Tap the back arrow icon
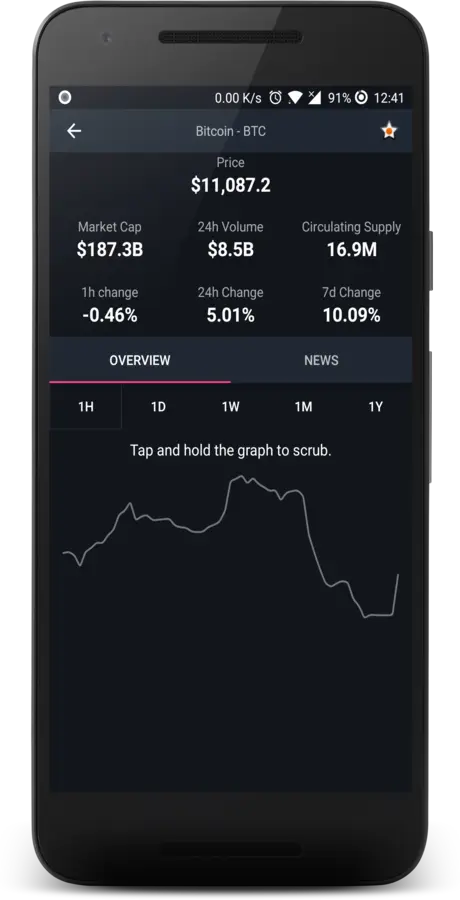460x900 pixels. pos(74,131)
